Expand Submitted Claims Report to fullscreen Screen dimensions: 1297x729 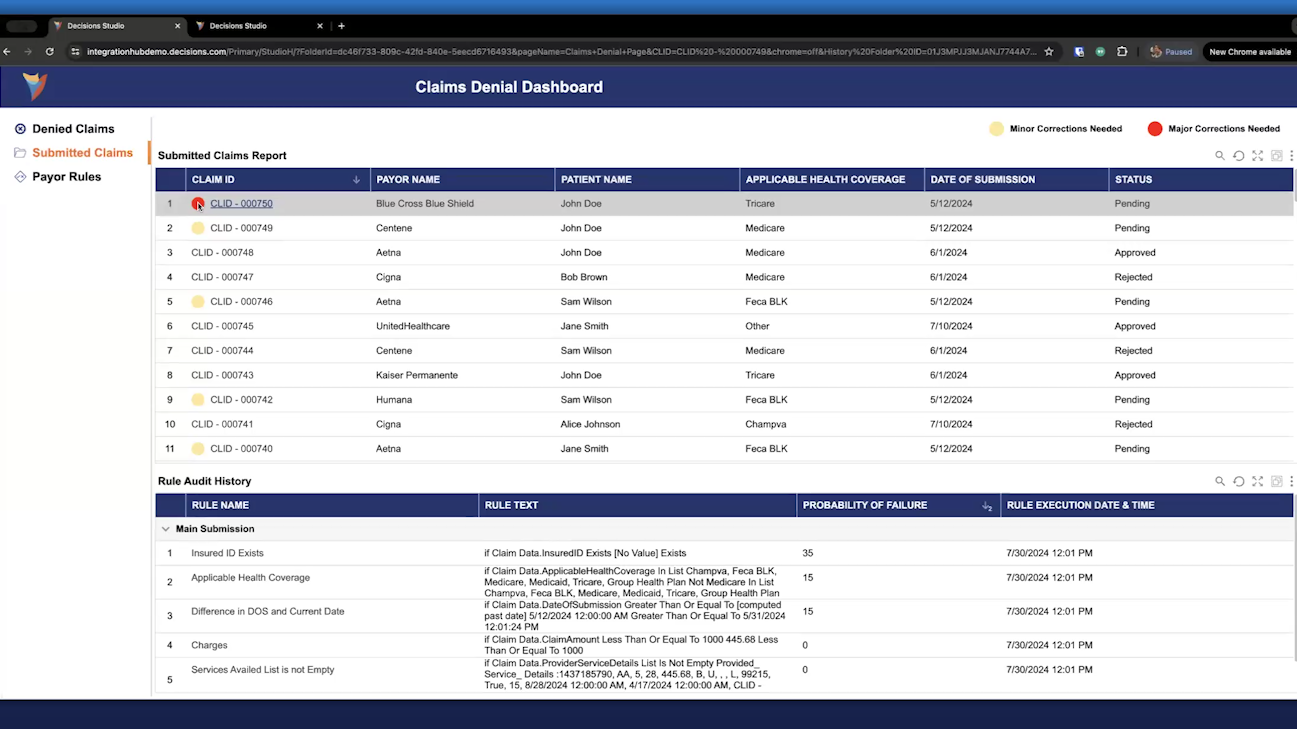click(1257, 155)
